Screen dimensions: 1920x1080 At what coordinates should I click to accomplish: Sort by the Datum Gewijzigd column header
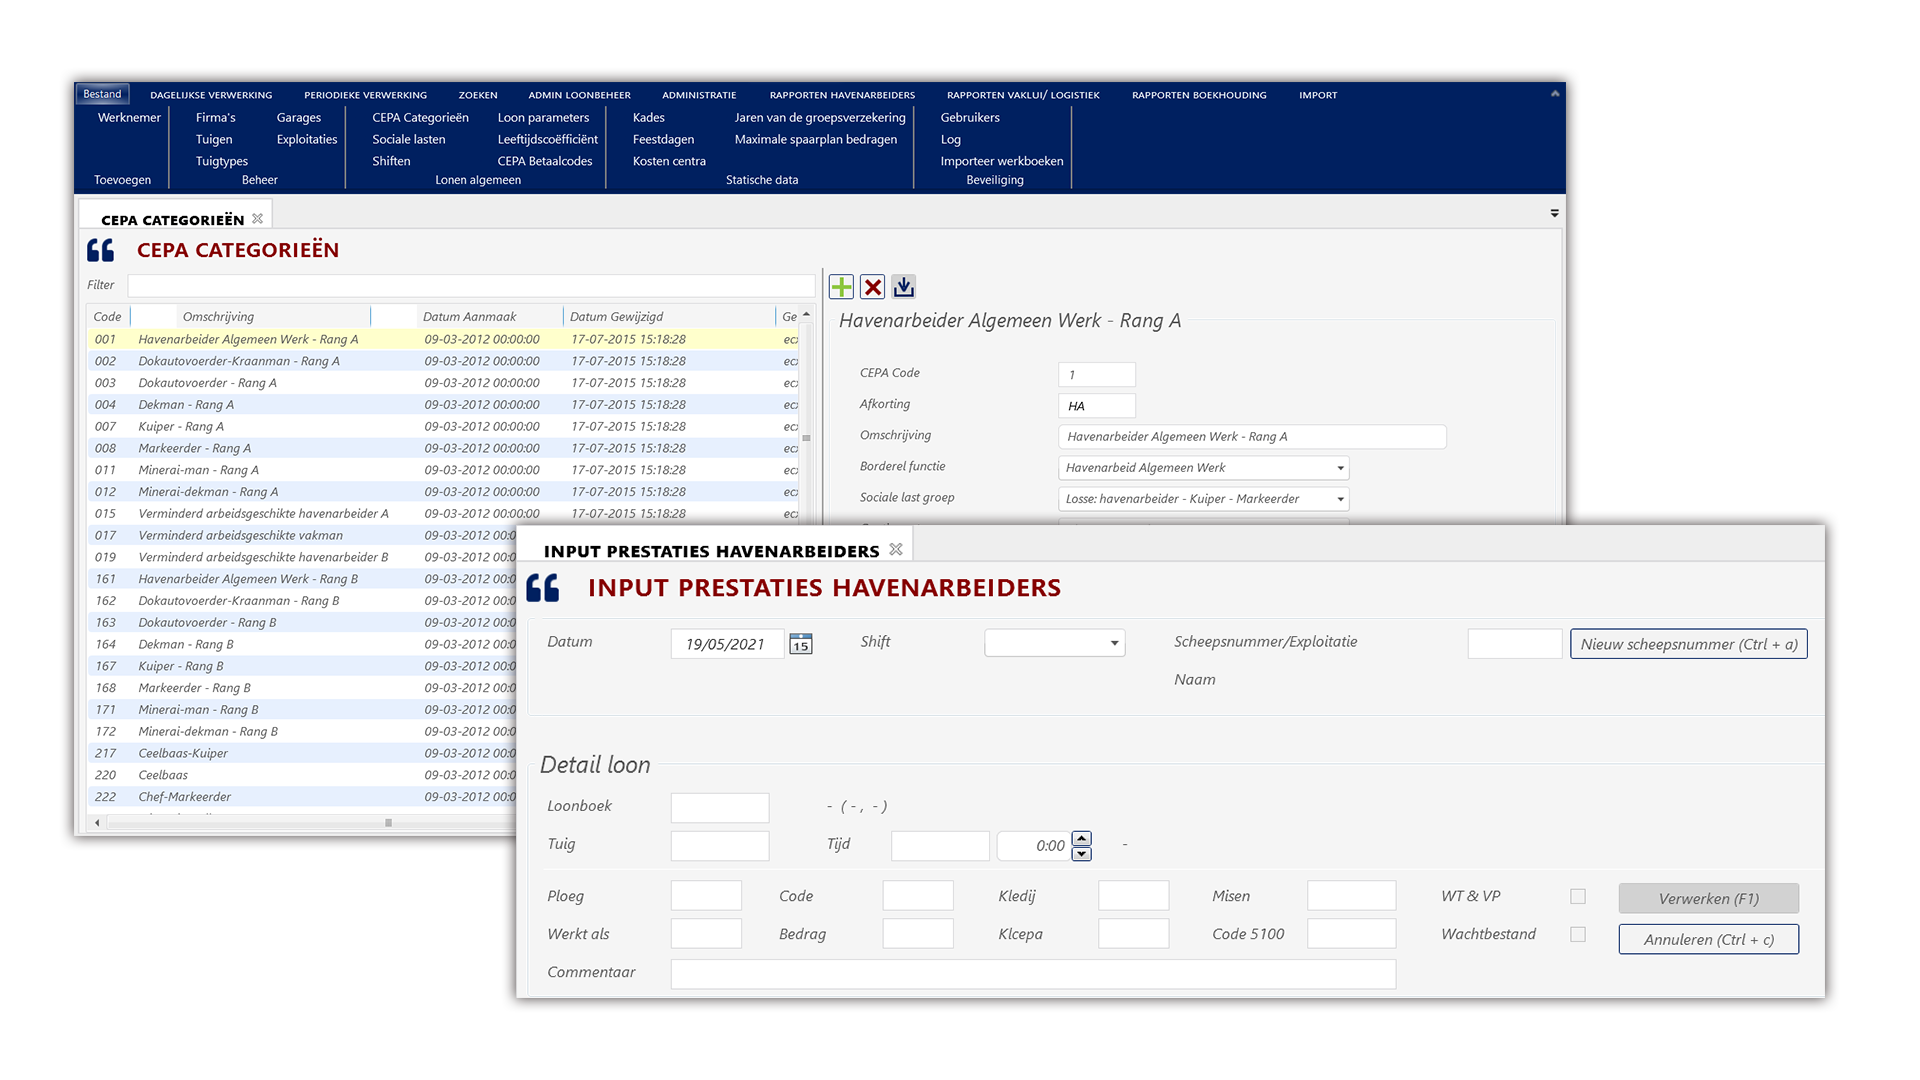616,316
